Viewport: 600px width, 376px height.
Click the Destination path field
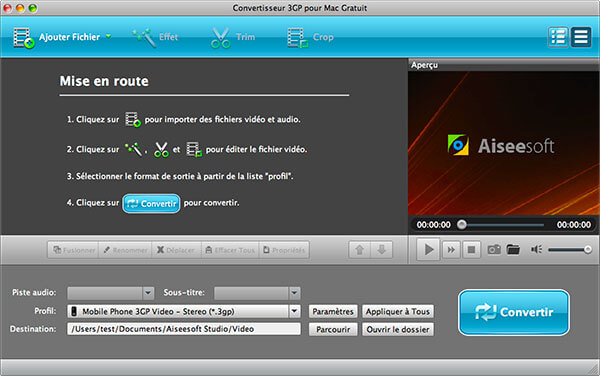click(x=184, y=329)
